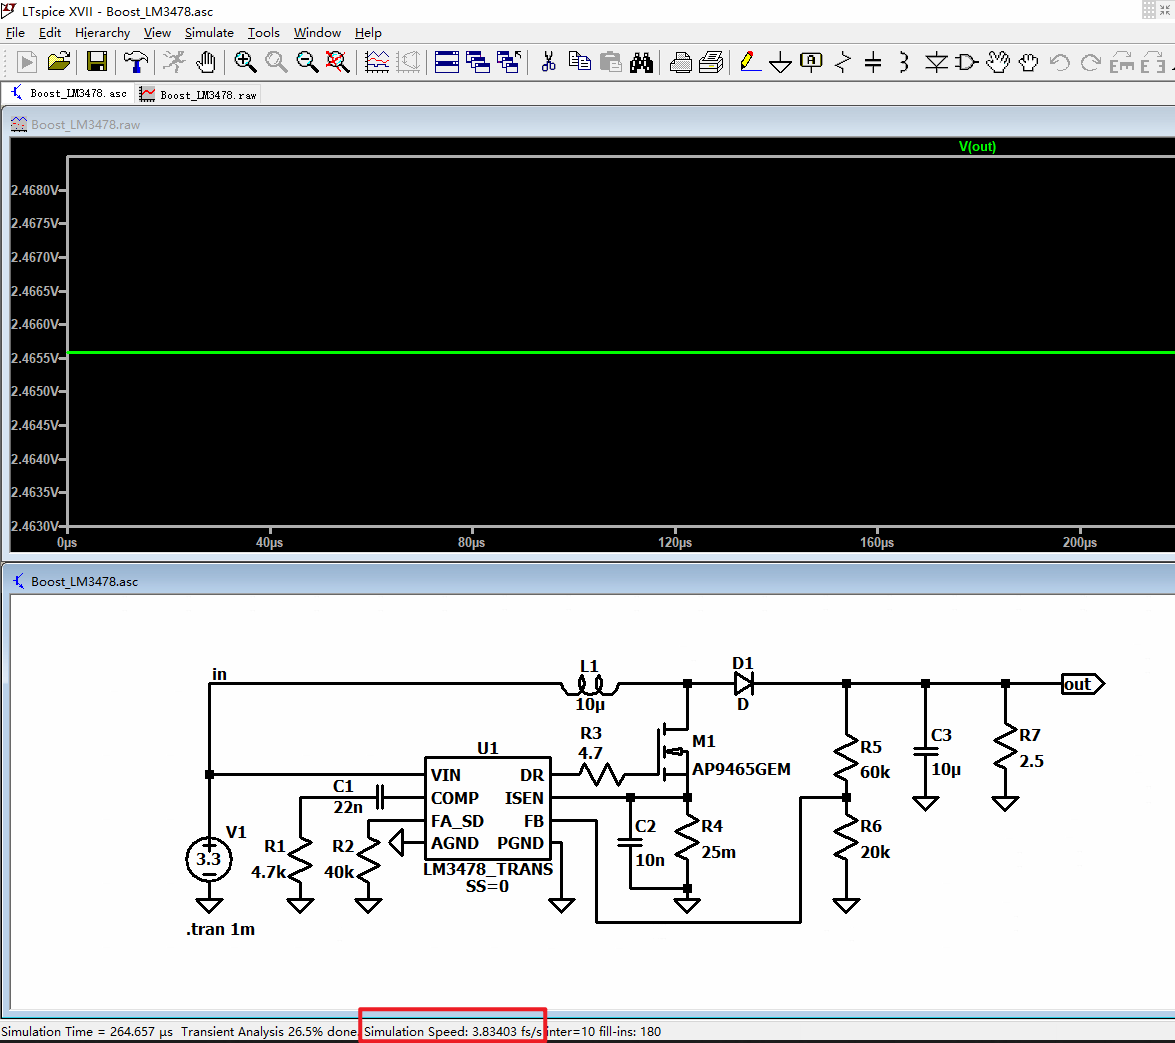Screen dimensions: 1175x1043
Task: Select the Move tool
Action: click(999, 62)
